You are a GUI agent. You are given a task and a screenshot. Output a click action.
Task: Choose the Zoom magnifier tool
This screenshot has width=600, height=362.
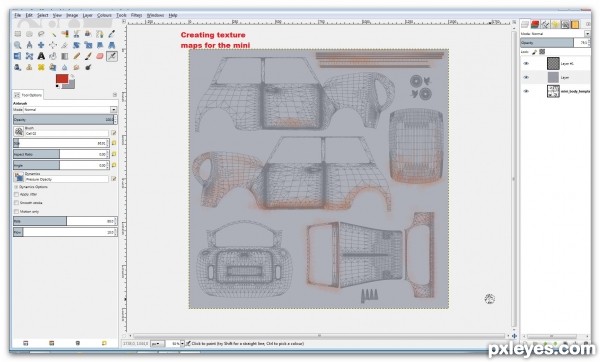(18, 45)
